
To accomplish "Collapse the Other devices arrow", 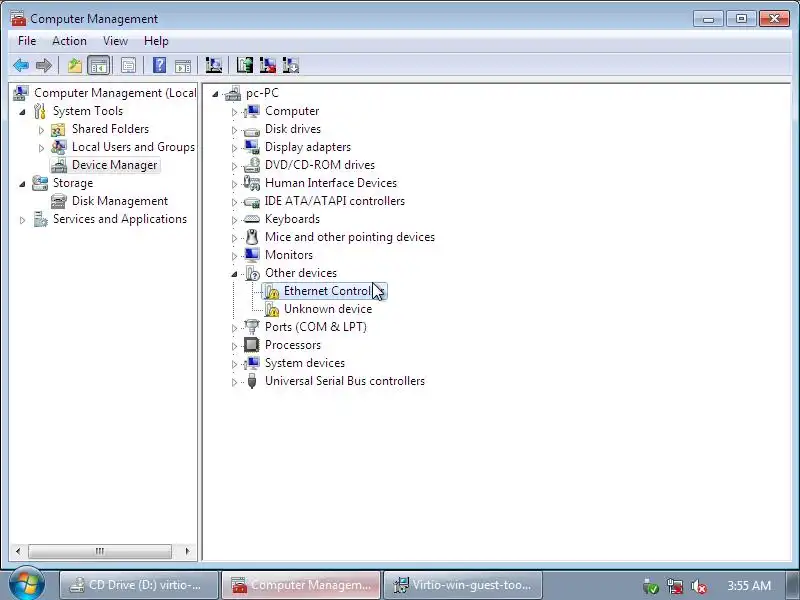I will pos(234,274).
